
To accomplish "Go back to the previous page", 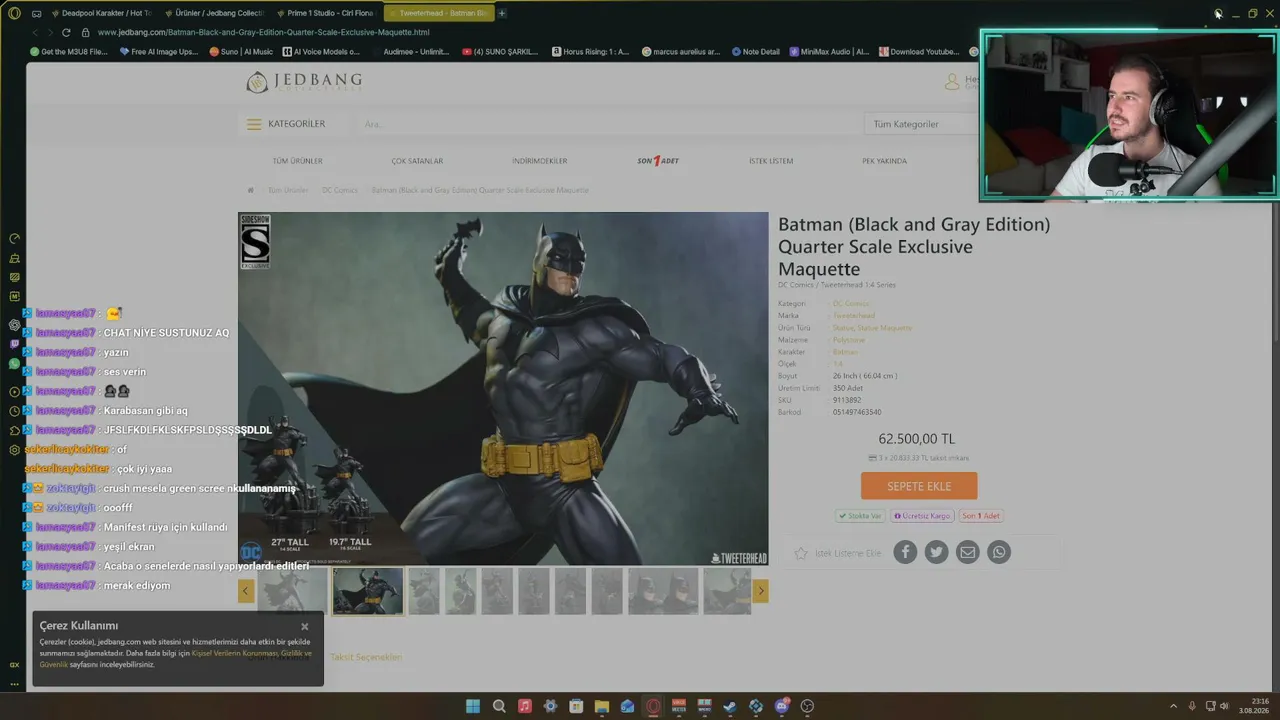I will point(35,32).
